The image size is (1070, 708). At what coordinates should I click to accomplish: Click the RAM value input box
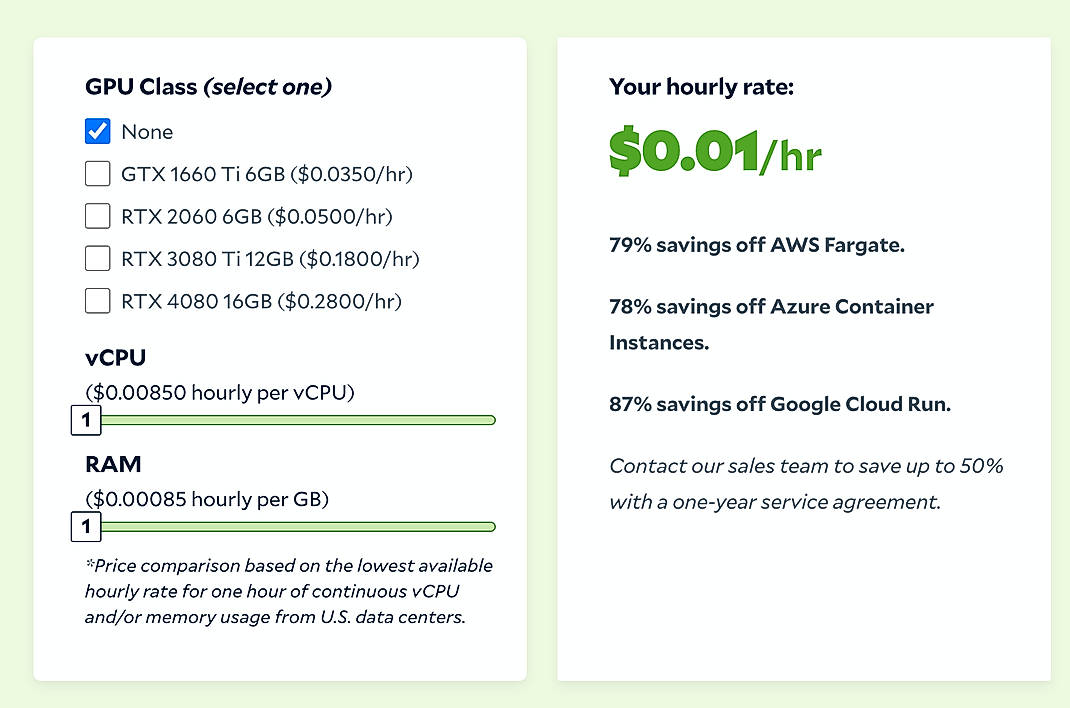[x=85, y=526]
